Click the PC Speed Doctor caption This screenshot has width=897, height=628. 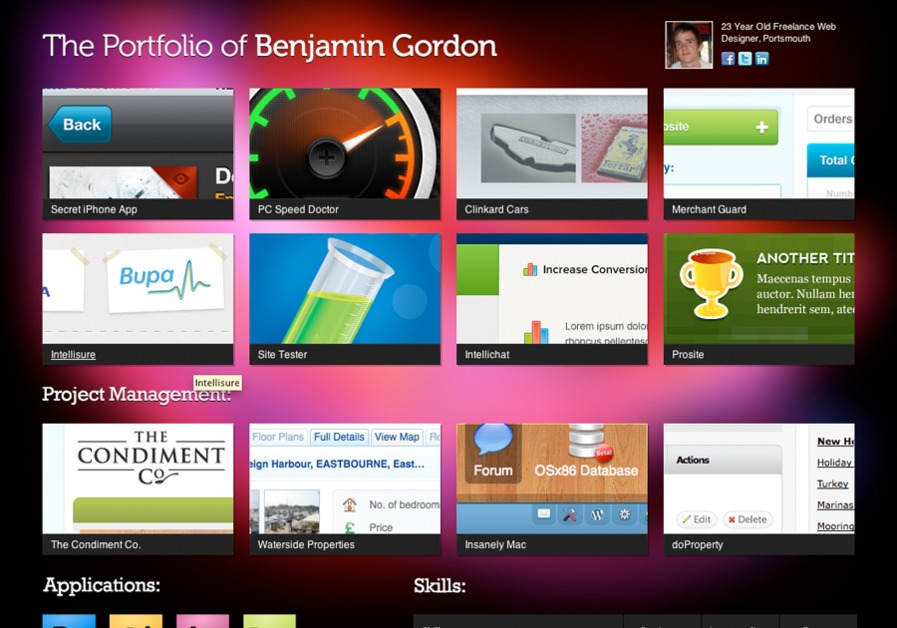point(298,209)
